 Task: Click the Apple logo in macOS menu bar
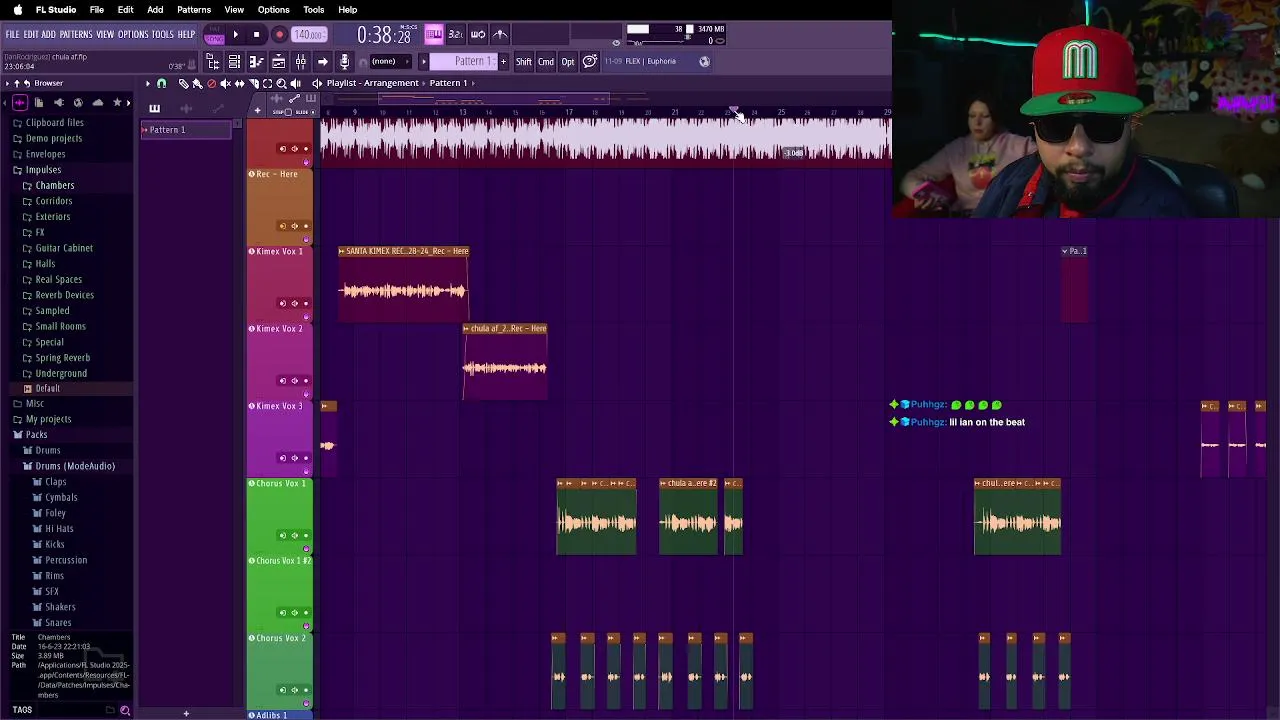(x=17, y=9)
